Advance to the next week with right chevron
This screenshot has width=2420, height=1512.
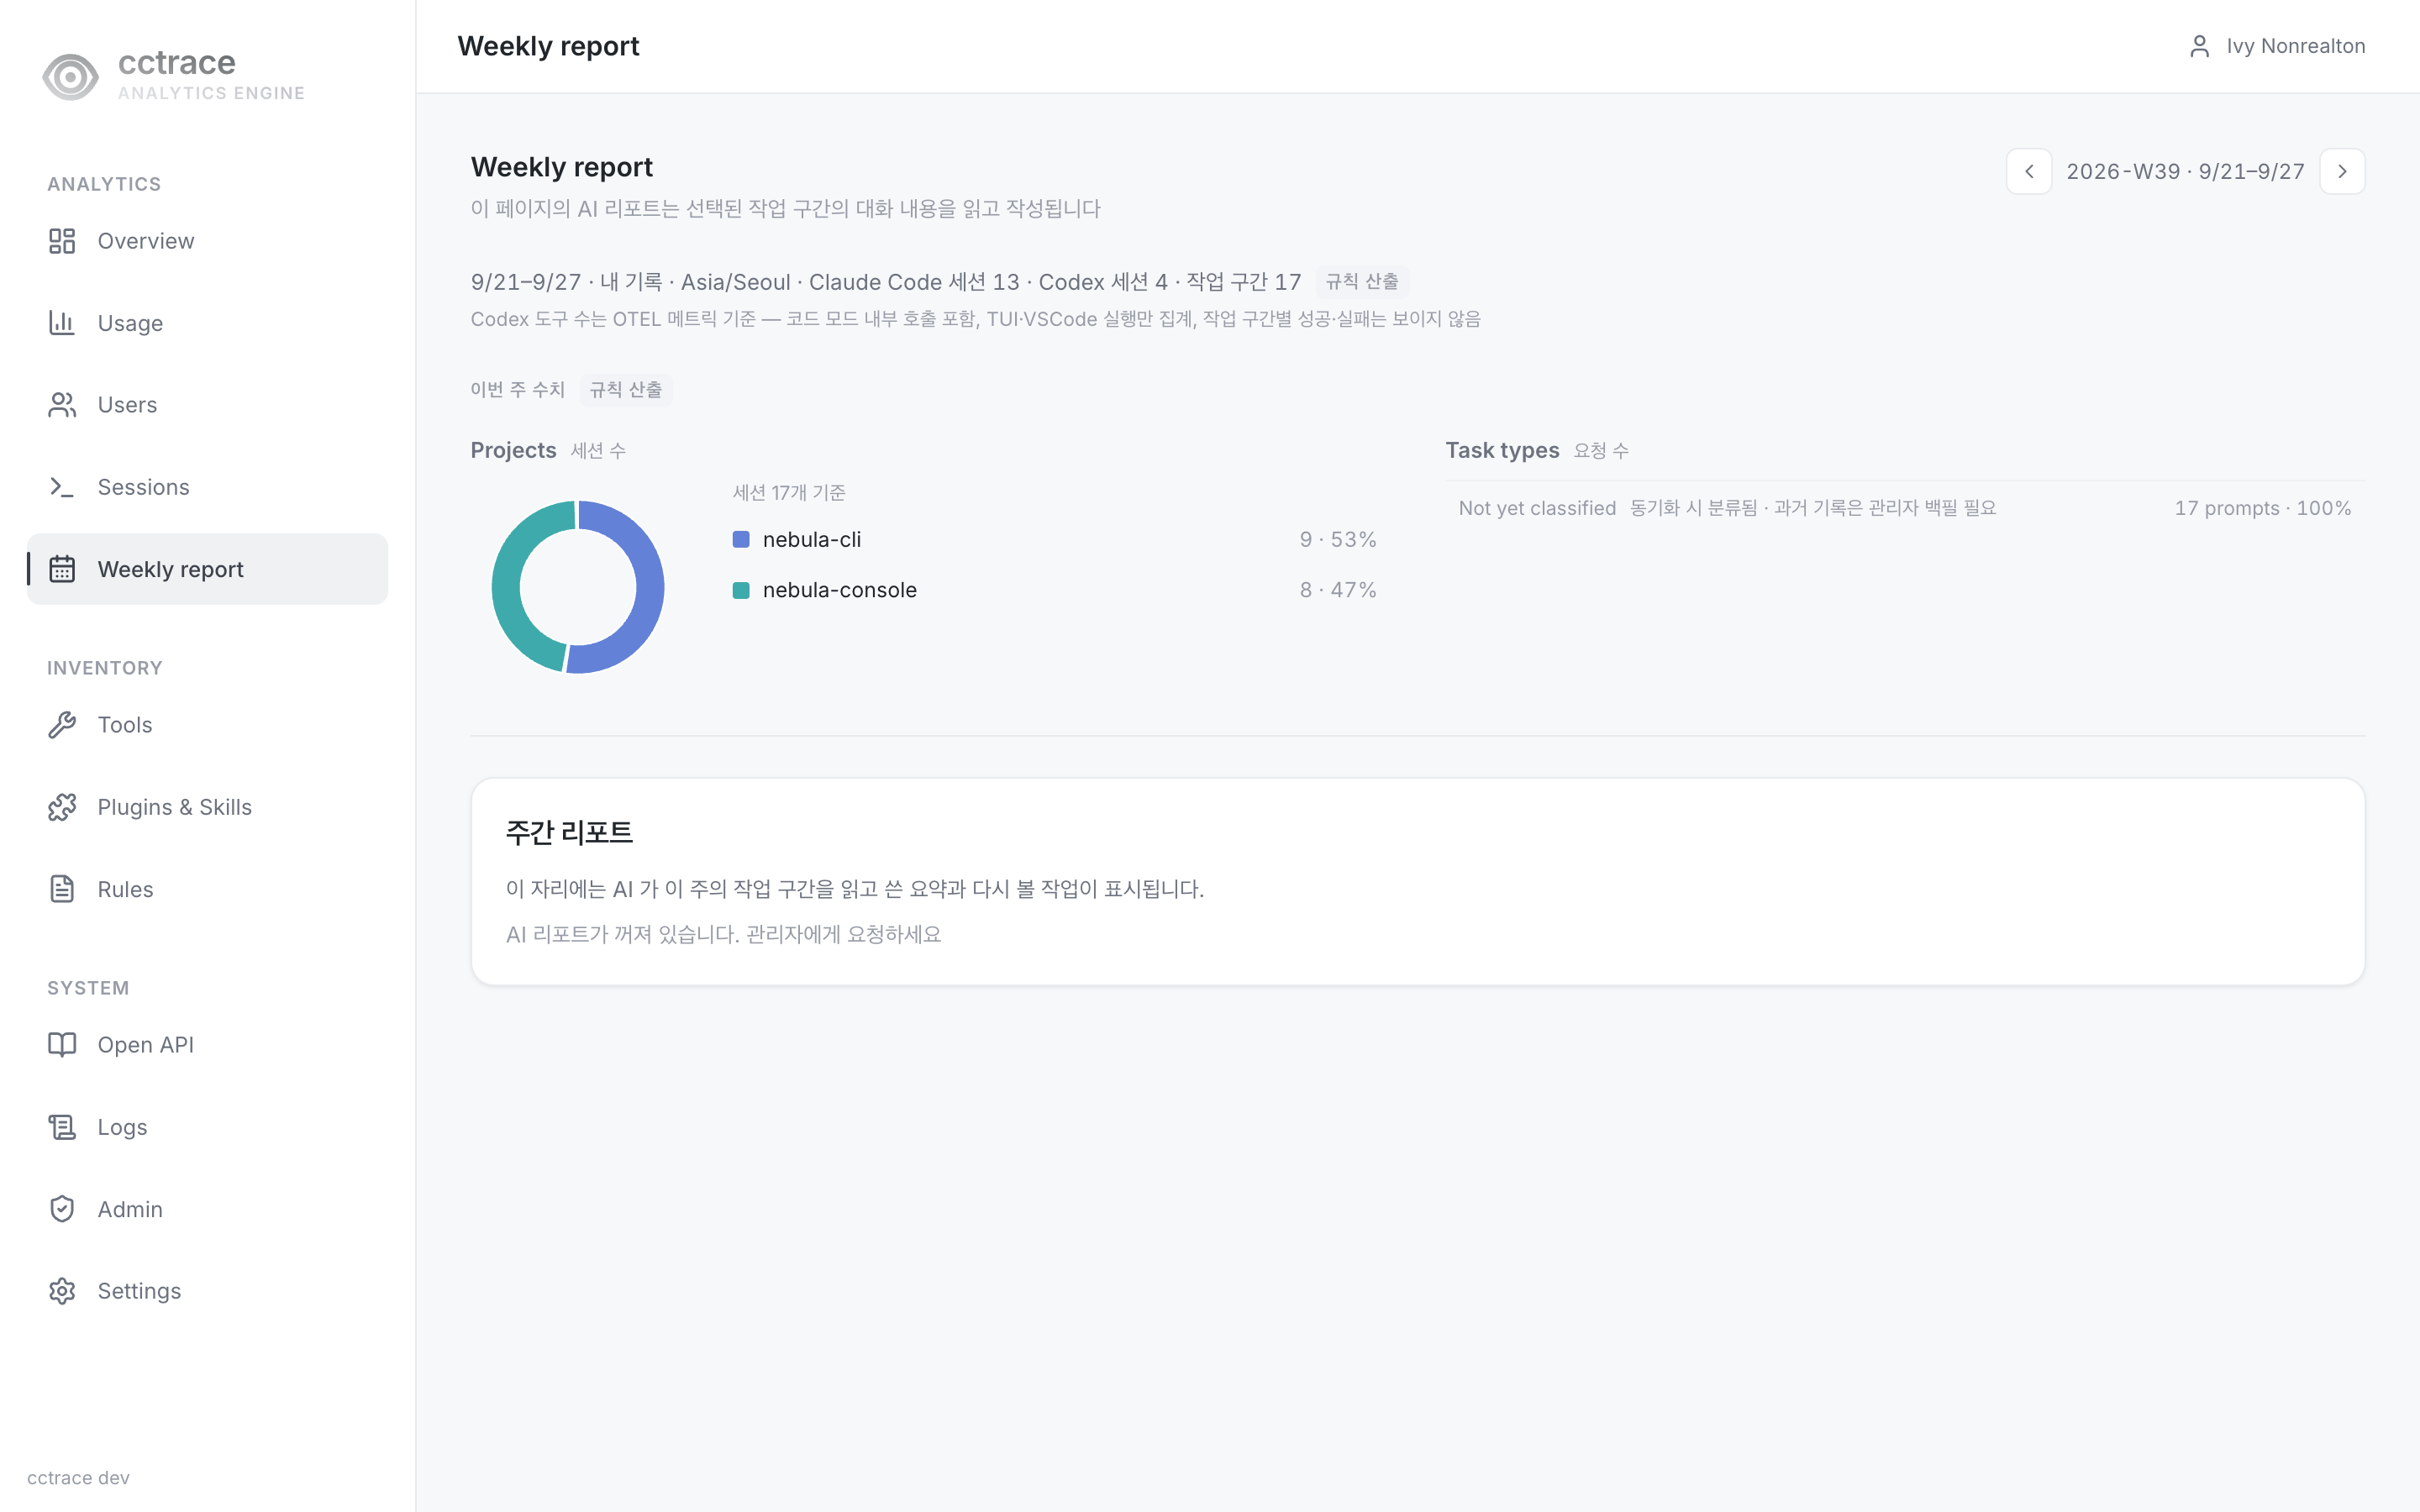(x=2342, y=171)
